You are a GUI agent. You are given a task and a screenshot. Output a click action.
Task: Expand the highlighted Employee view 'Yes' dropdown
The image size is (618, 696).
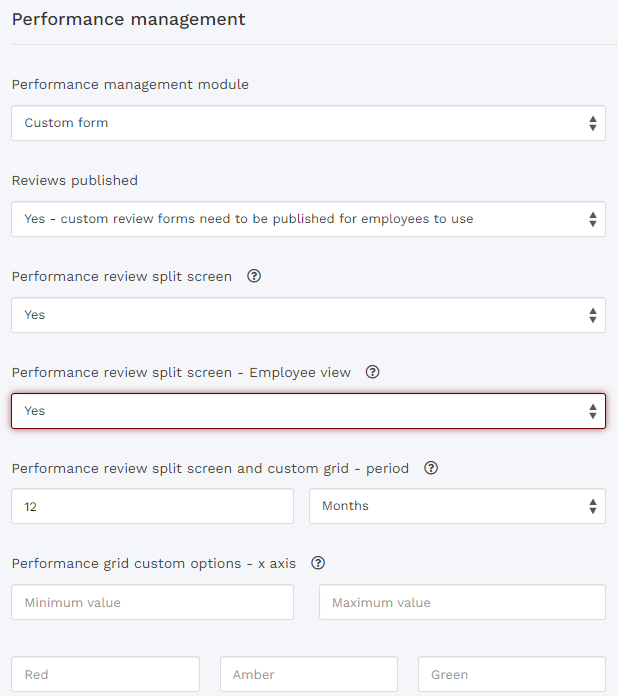[308, 411]
